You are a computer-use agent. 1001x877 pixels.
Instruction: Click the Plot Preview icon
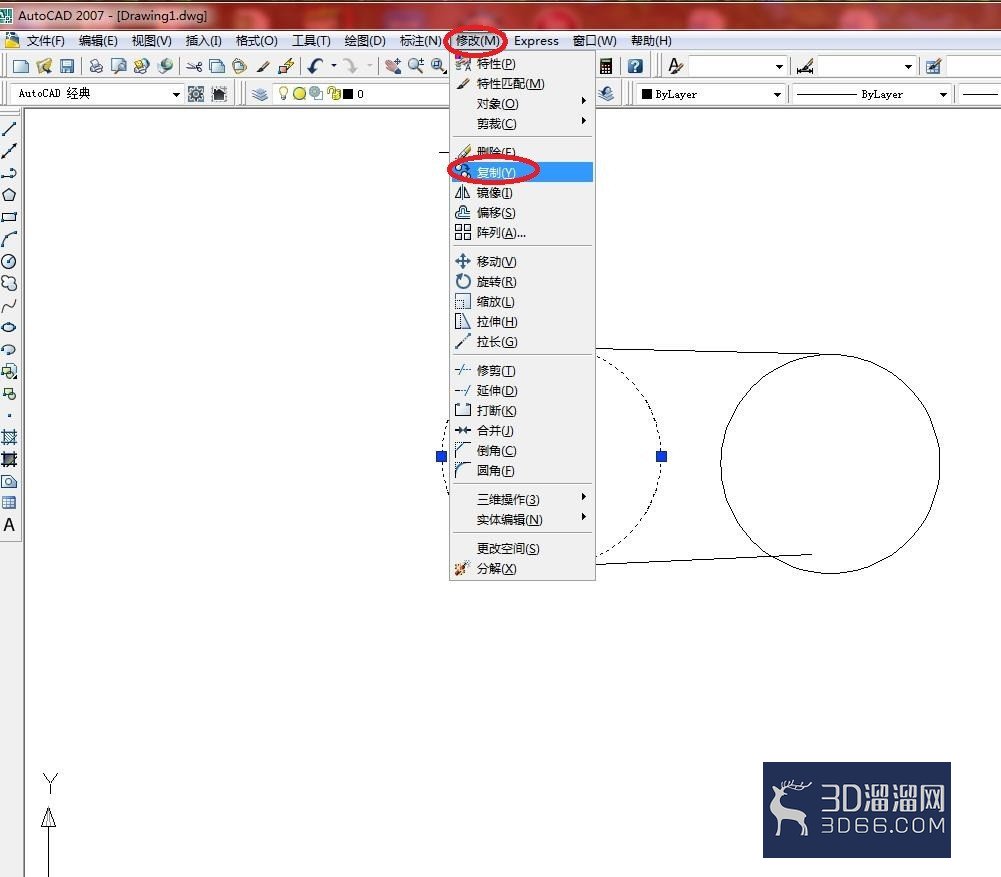tap(118, 66)
